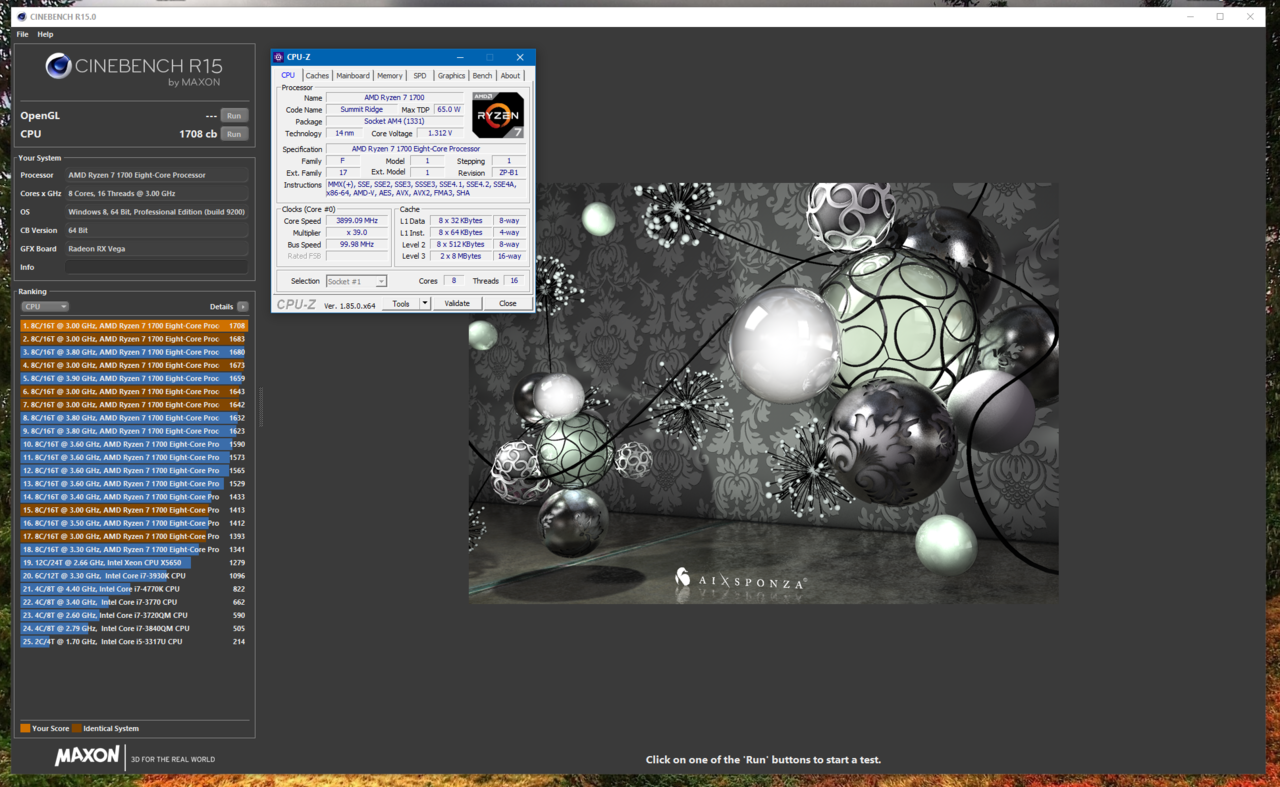The image size is (1280, 787).
Task: Switch to the Mainboard tab in CPU-Z
Action: [x=353, y=75]
